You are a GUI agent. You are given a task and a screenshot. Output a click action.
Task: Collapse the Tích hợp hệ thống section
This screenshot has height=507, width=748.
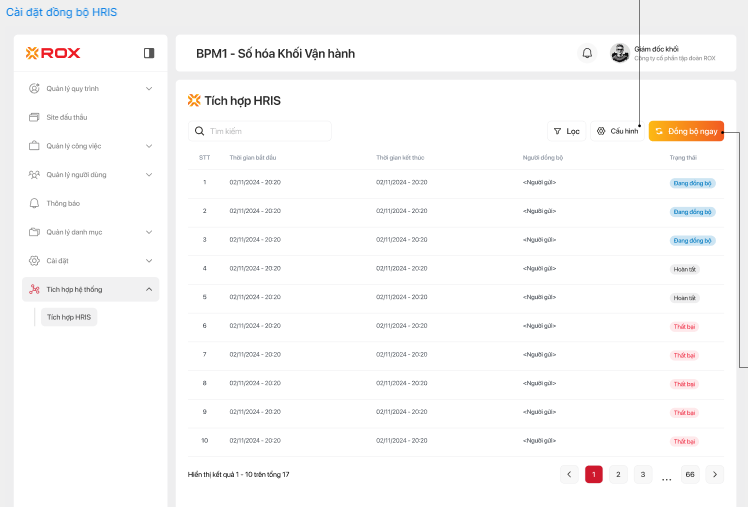point(149,290)
